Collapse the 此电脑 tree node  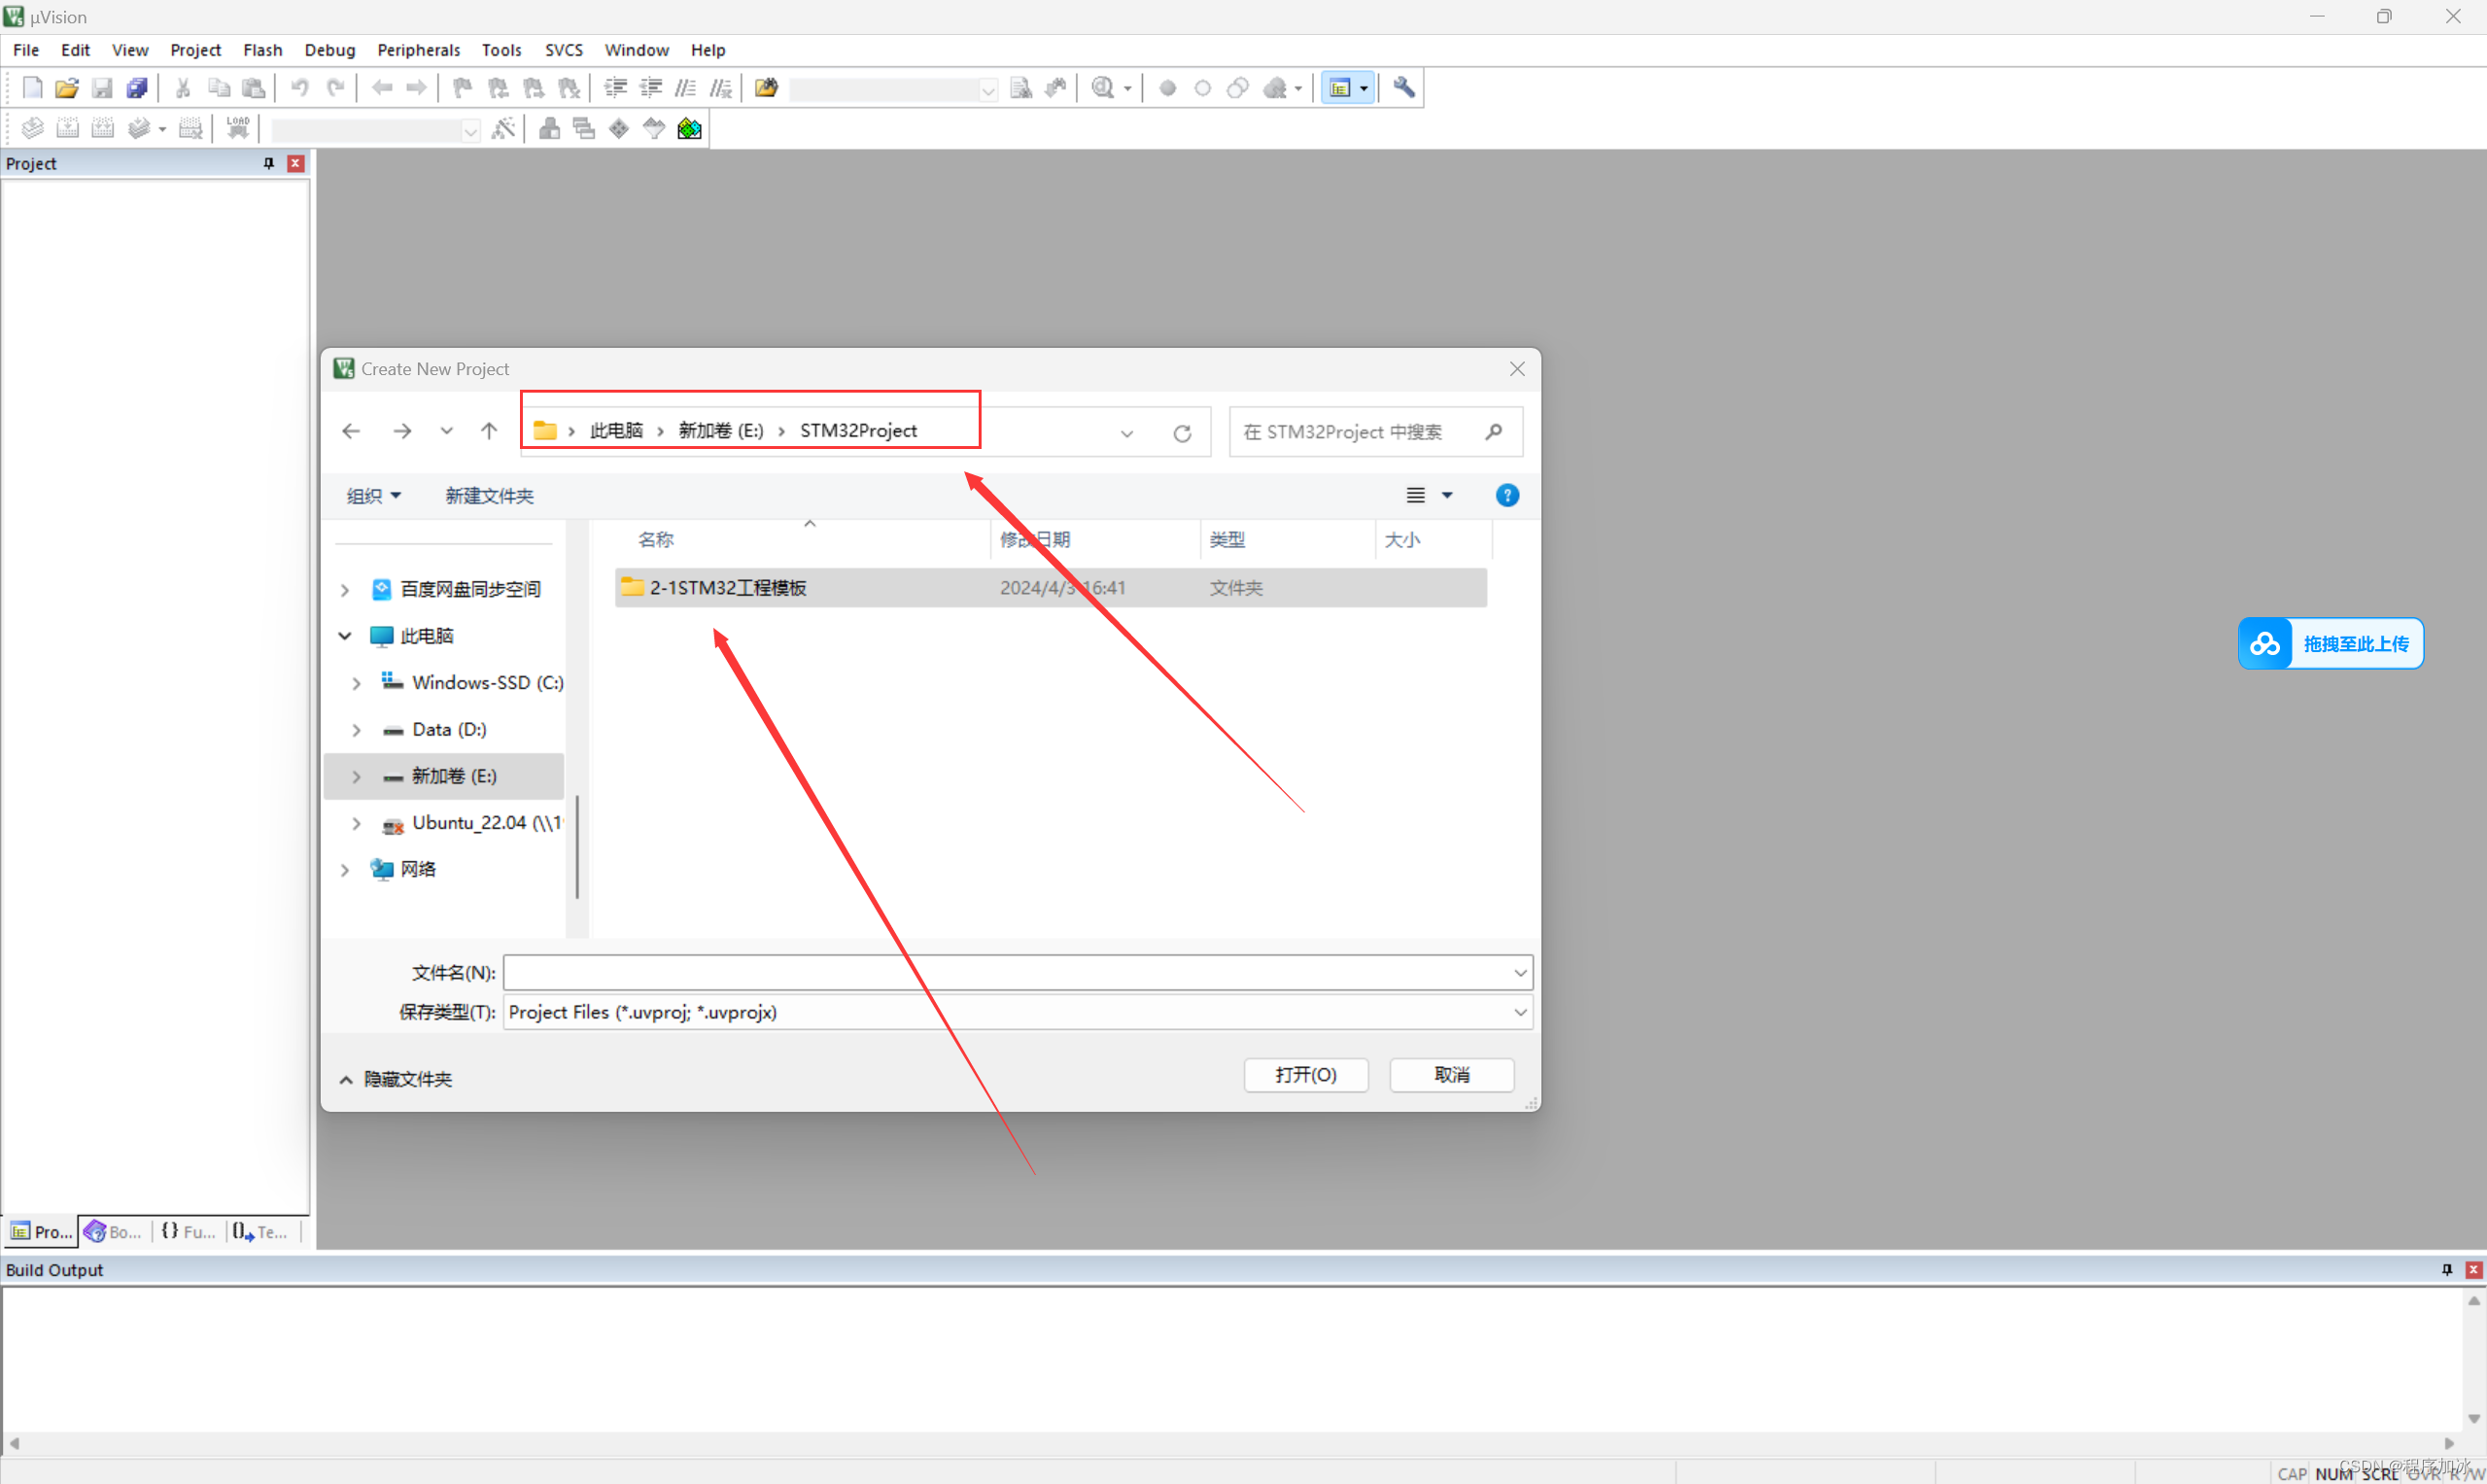click(x=345, y=636)
